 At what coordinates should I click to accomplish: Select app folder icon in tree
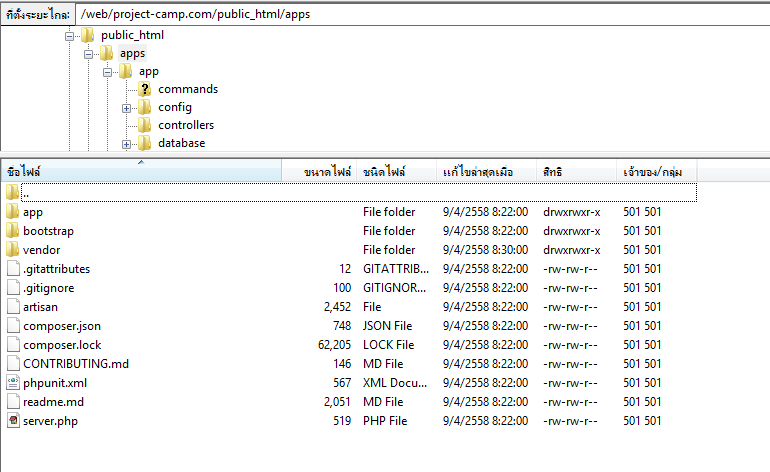pyautogui.click(x=126, y=71)
